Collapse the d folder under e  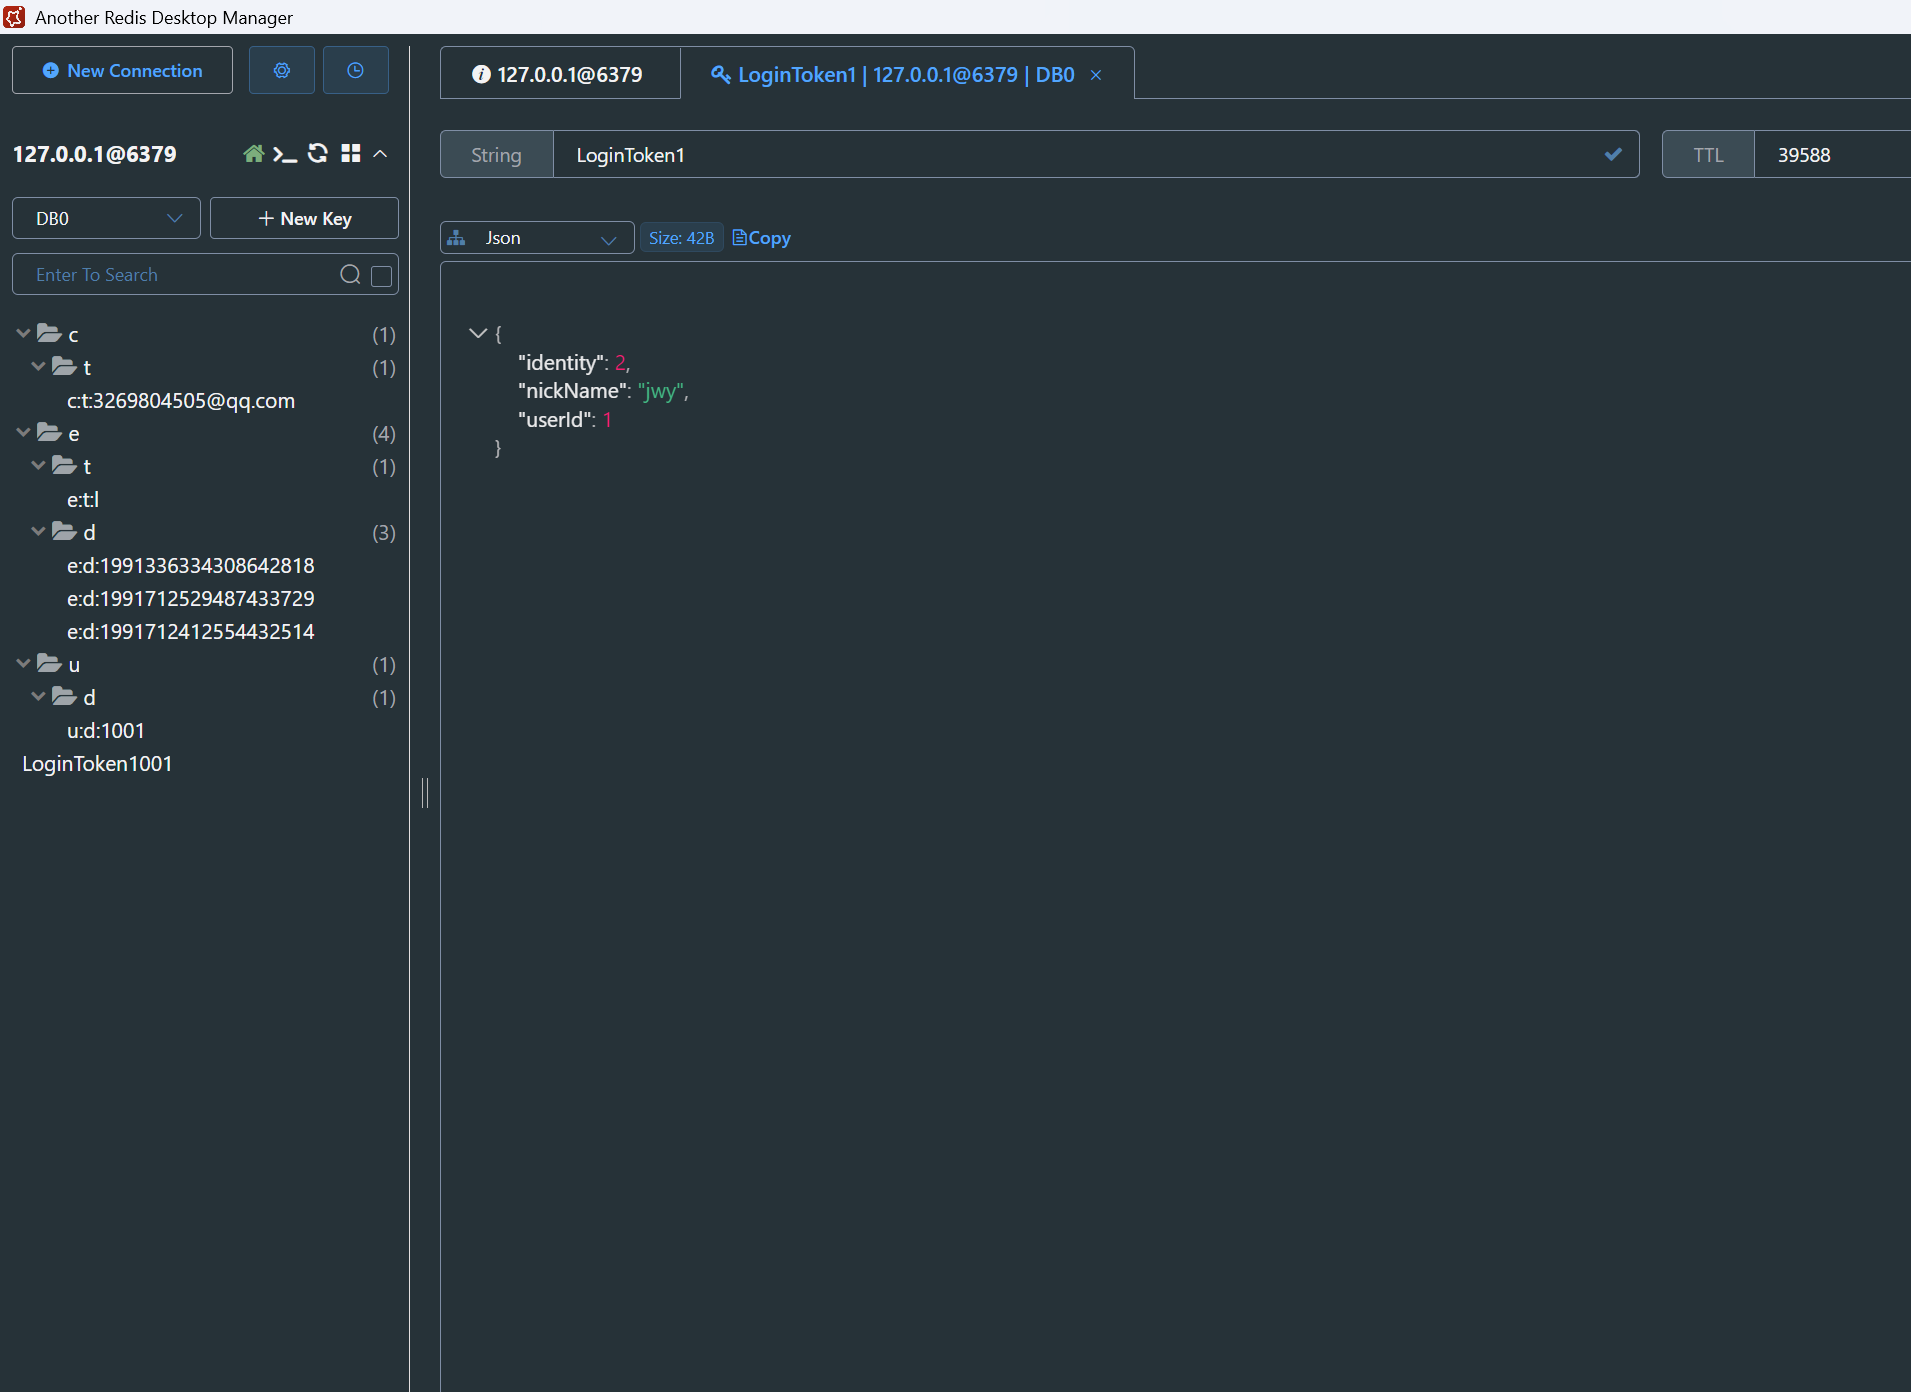[38, 531]
